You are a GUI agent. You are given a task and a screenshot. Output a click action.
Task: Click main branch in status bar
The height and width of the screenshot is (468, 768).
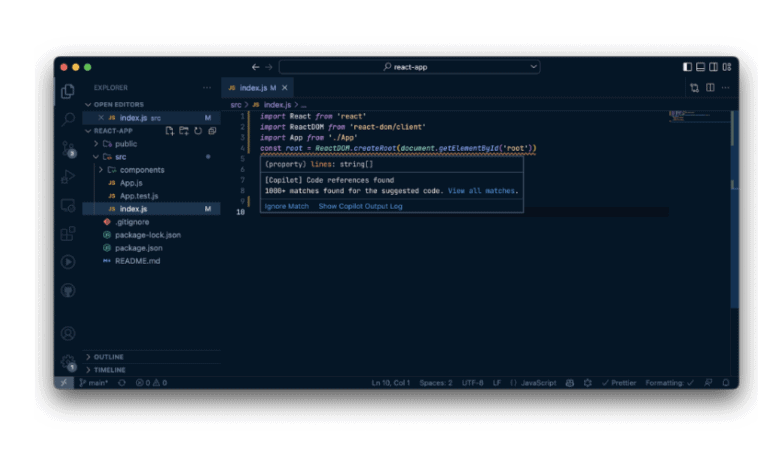click(94, 383)
